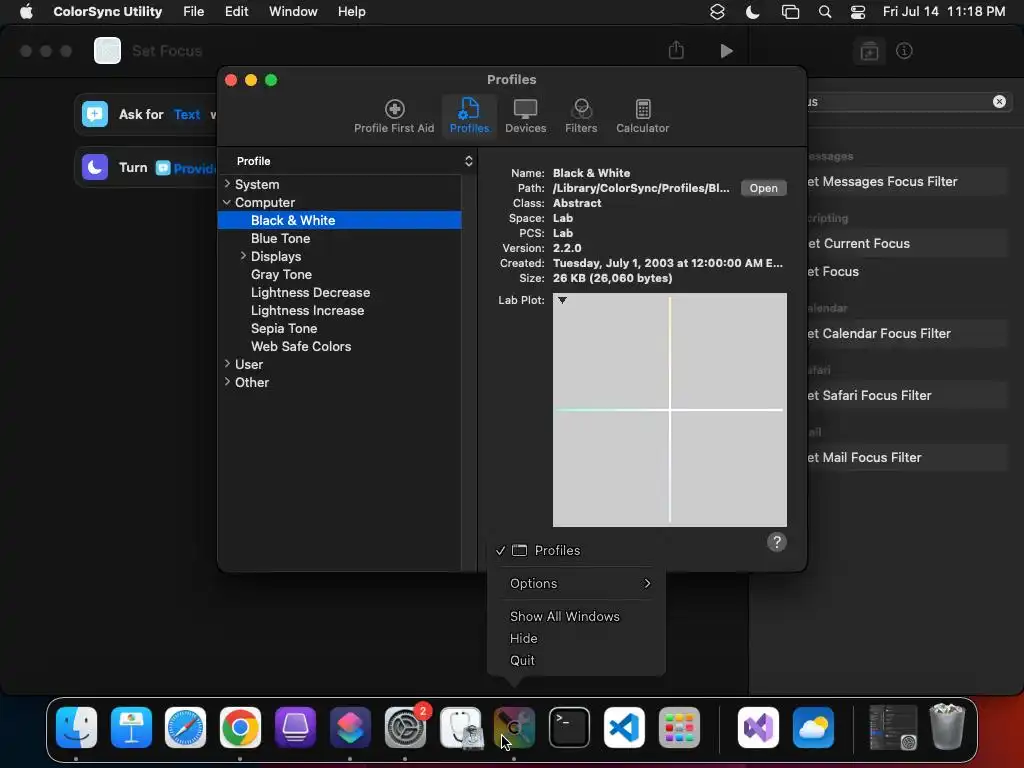Clear the Shortcuts search field
1024x768 pixels.
point(999,101)
